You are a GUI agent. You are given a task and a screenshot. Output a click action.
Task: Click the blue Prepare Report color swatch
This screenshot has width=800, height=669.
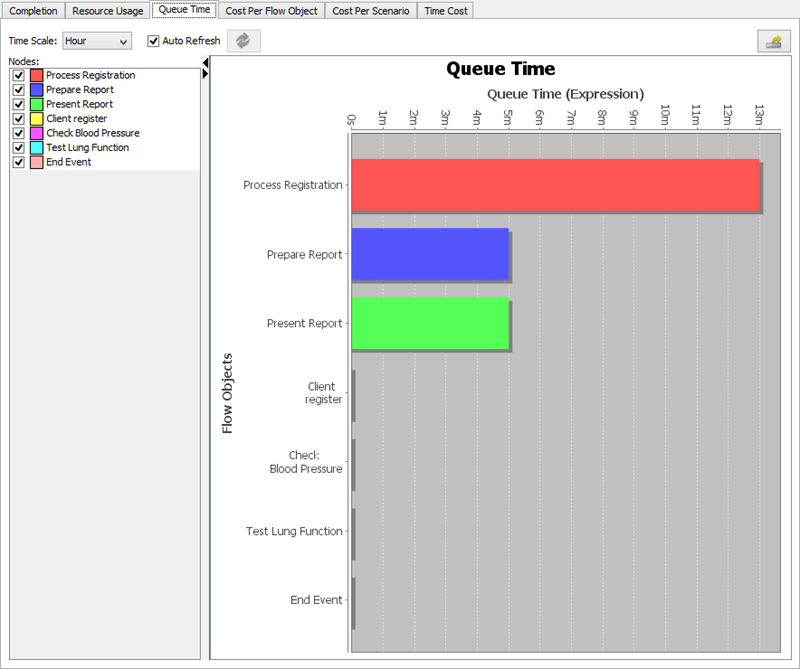pyautogui.click(x=36, y=90)
